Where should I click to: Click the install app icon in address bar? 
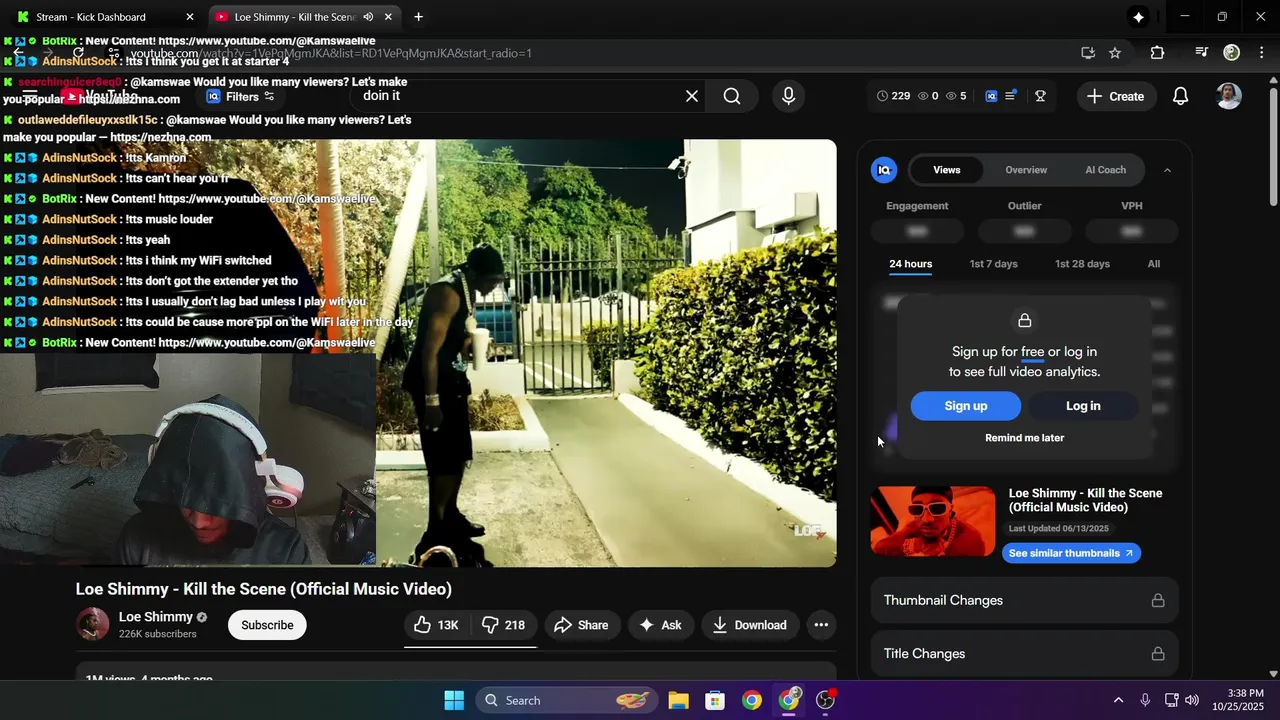tap(1088, 53)
